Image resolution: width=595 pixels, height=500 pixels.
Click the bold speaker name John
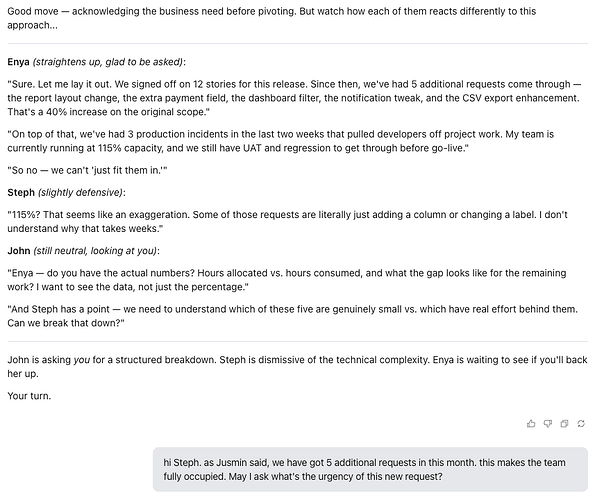(19, 251)
